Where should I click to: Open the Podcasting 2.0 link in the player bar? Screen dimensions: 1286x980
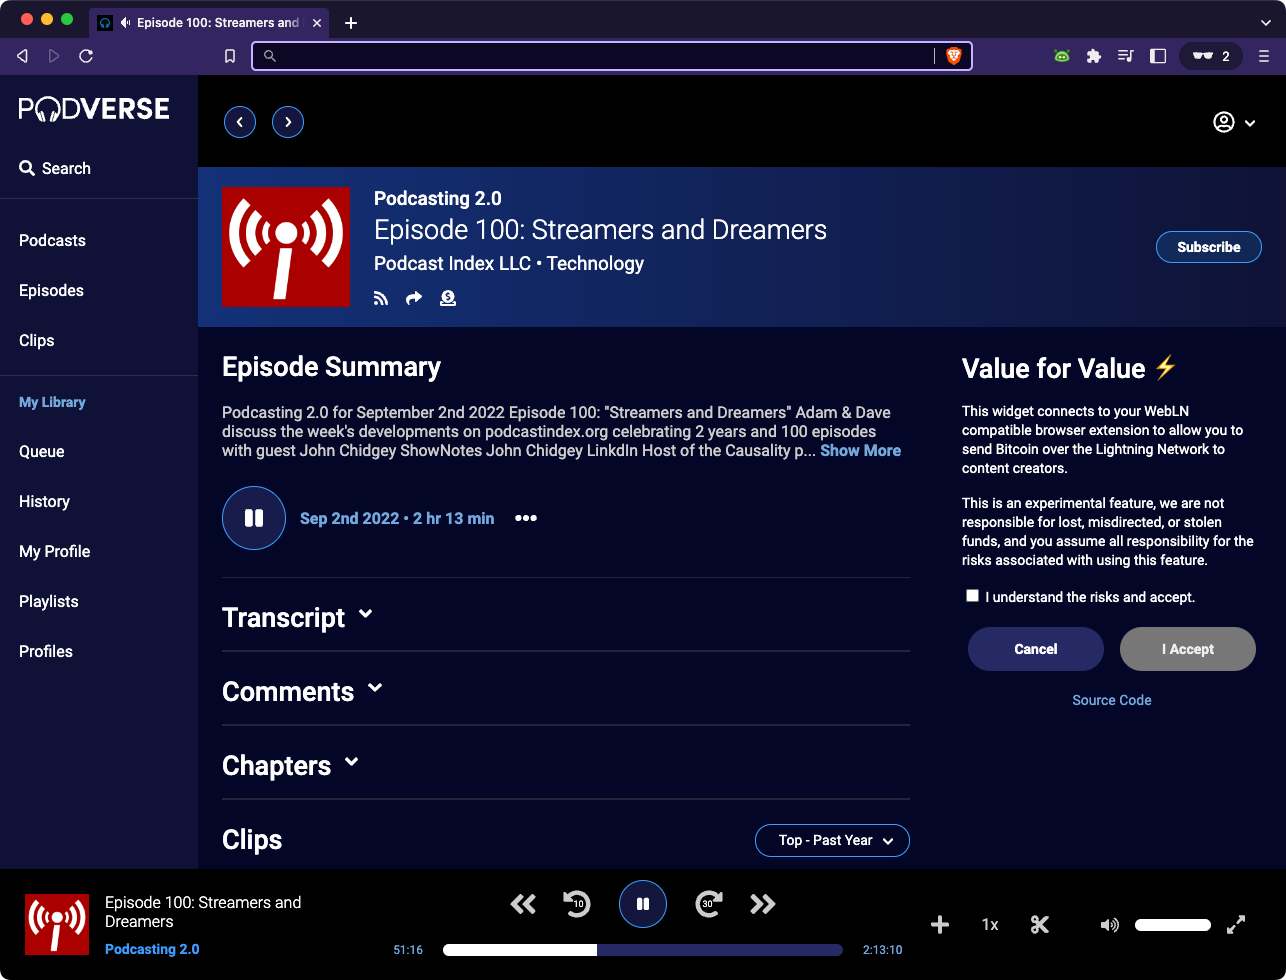(152, 949)
